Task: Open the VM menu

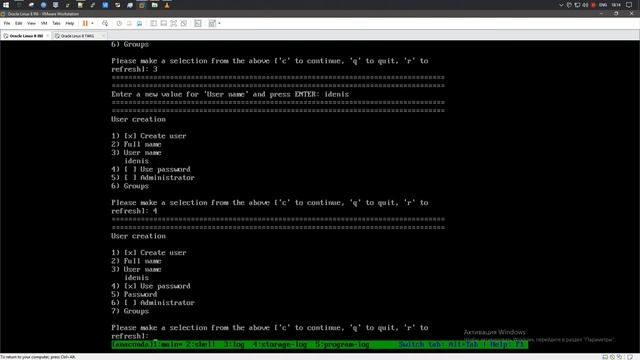Action: 44,23
